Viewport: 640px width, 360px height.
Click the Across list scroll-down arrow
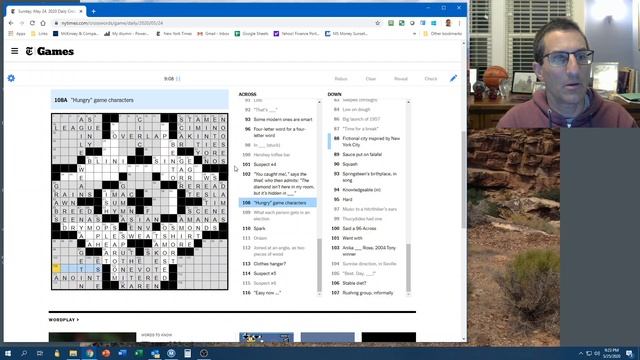point(320,294)
